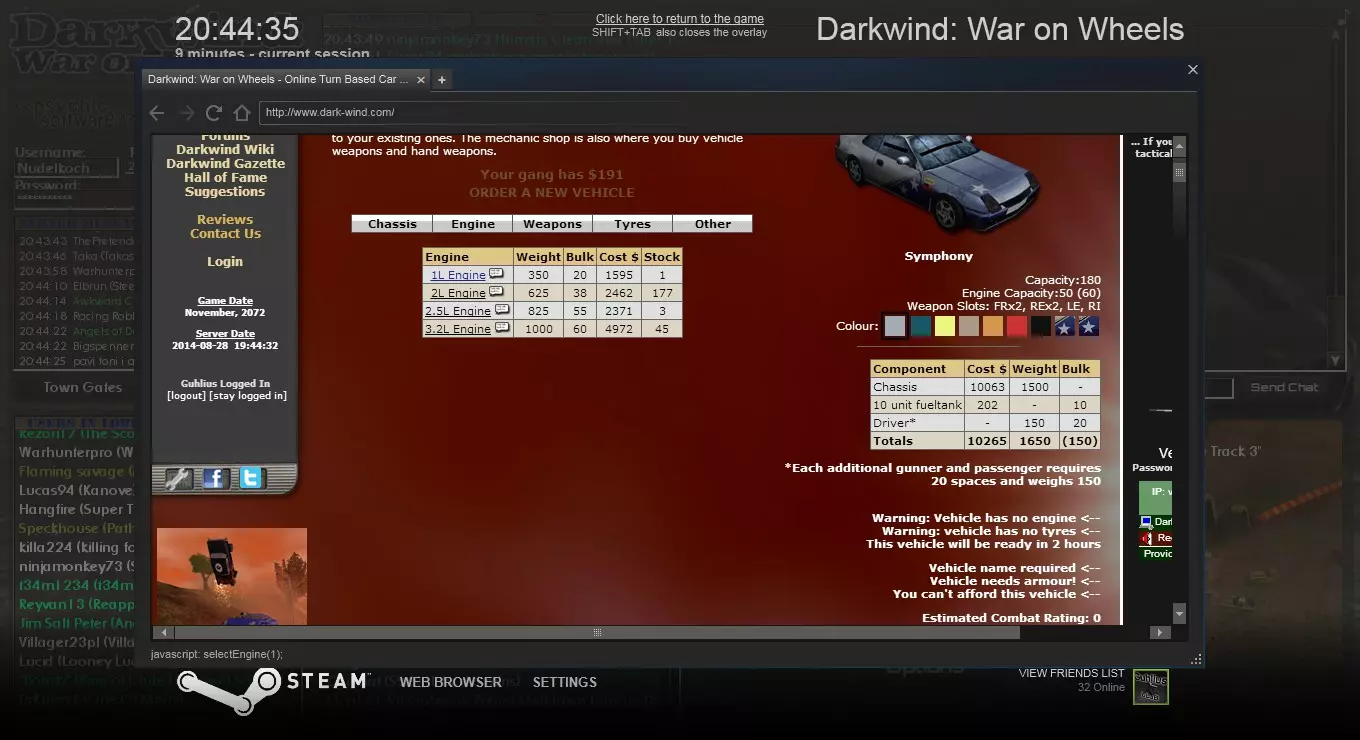1360x740 pixels.
Task: Open the Guhlius friends avatar
Action: [1150, 687]
